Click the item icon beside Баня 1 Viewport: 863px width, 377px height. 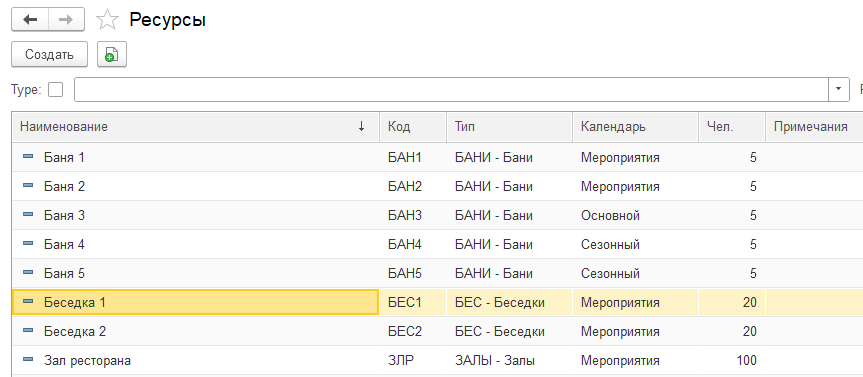tap(28, 157)
